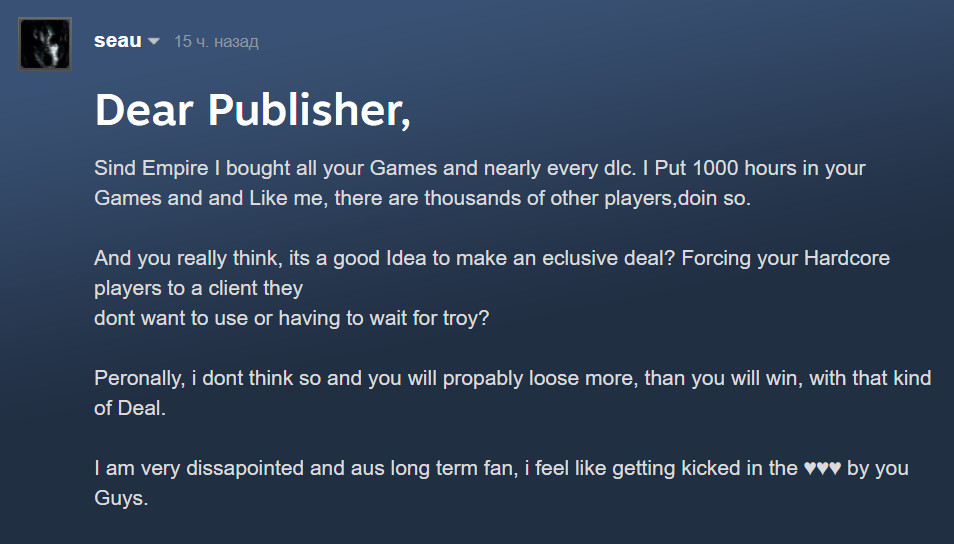
Task: Click the '15 ч. назад' timestamp
Action: pos(216,41)
